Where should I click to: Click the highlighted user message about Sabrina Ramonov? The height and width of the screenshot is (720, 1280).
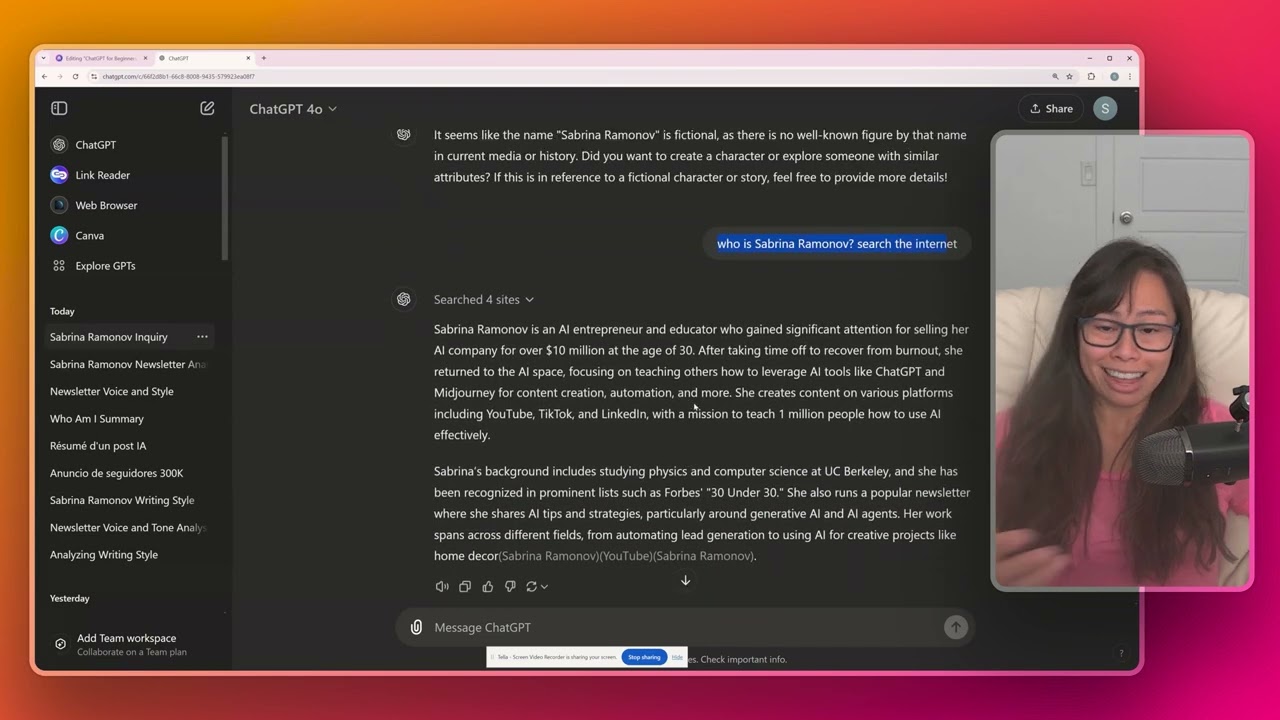837,243
